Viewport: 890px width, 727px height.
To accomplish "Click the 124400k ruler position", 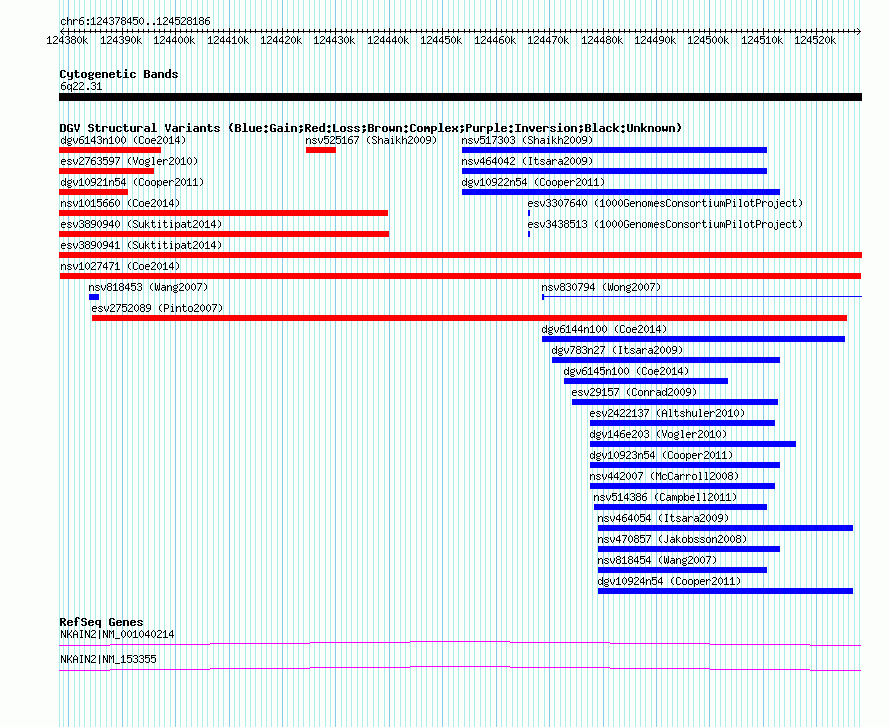I will pos(174,40).
